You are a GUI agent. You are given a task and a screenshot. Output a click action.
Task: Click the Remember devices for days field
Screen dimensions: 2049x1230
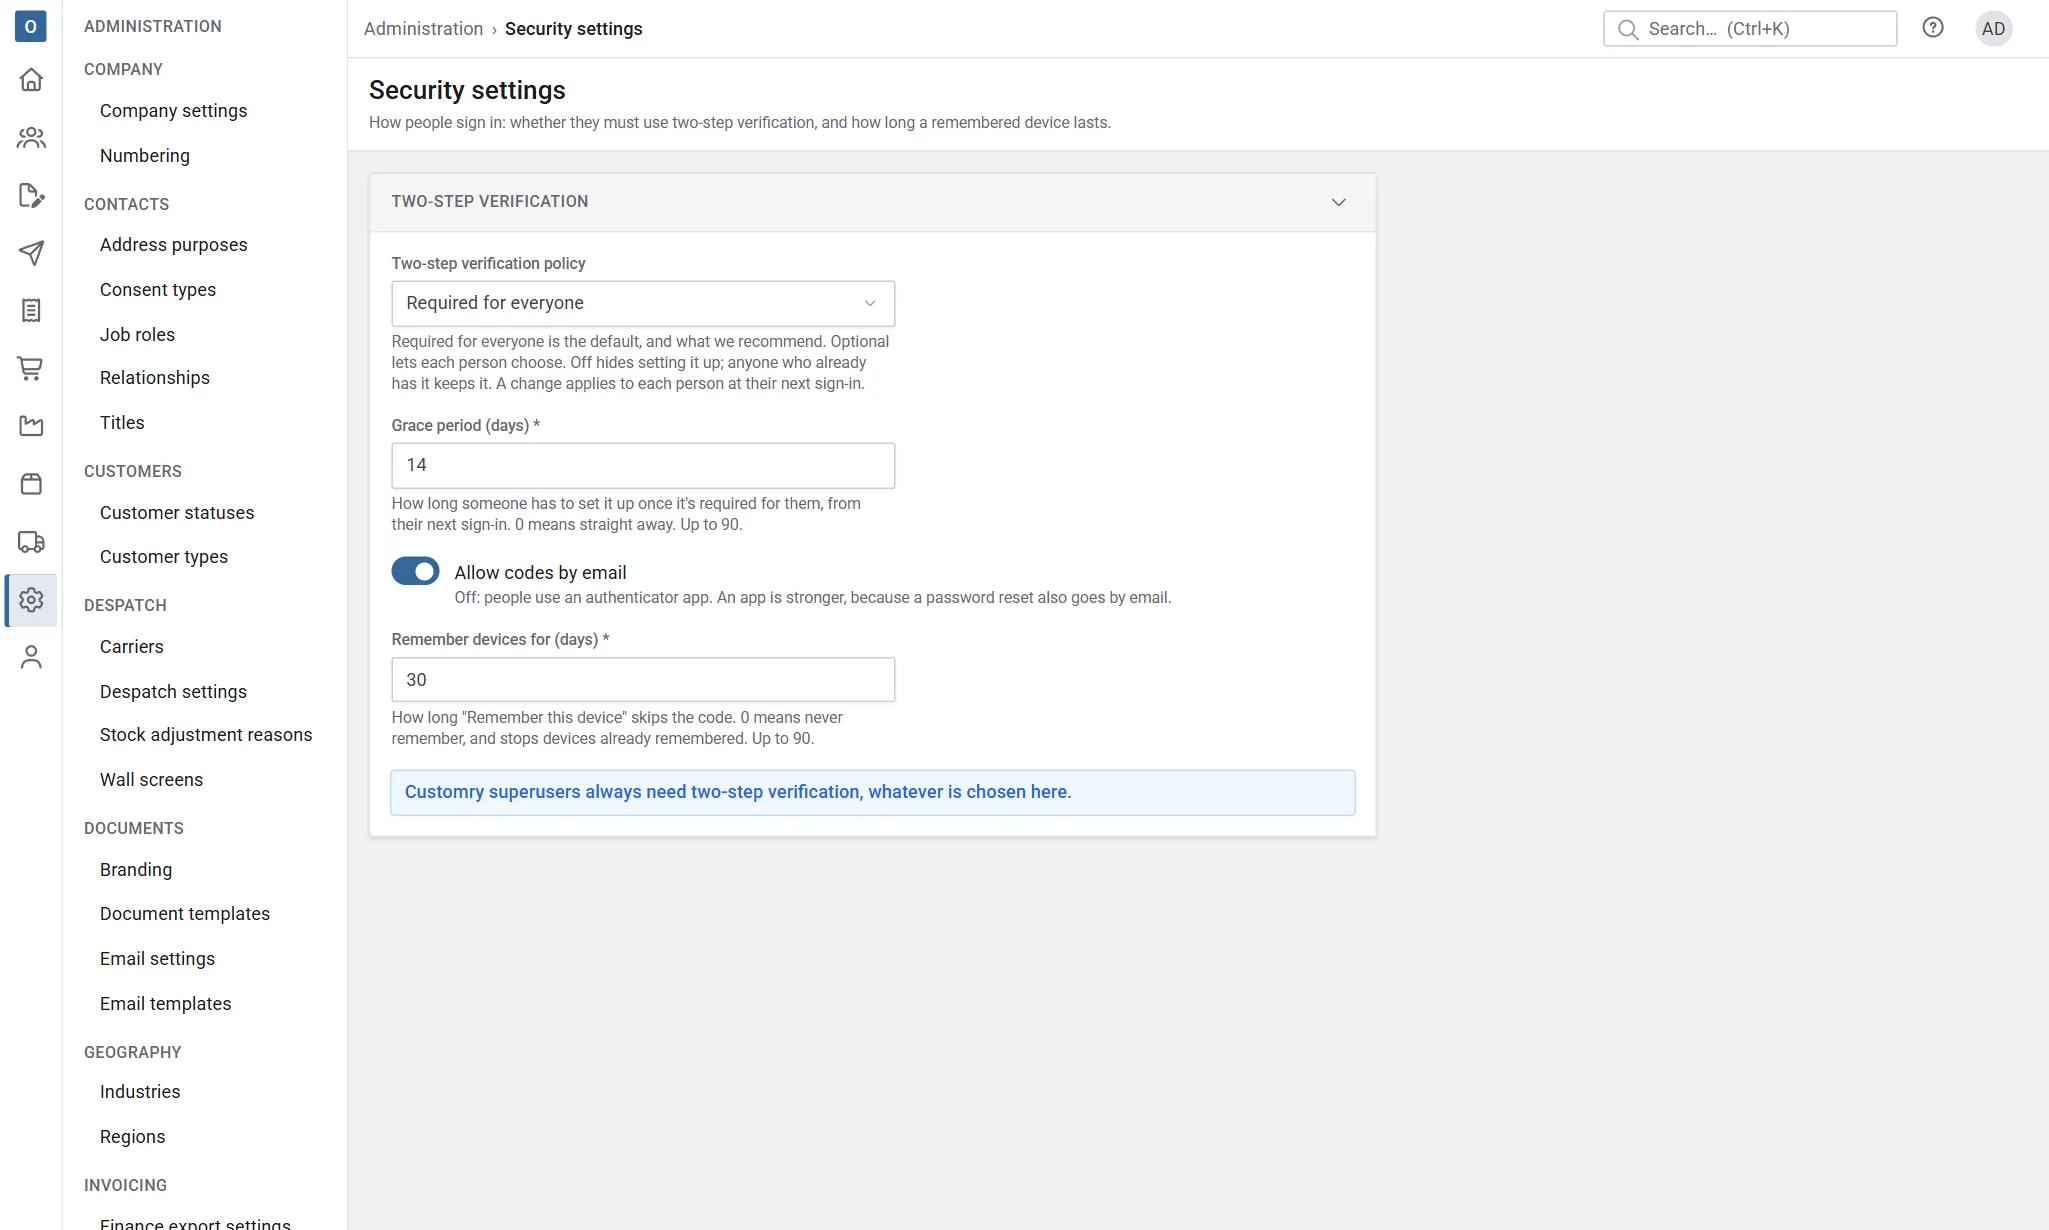pos(643,680)
